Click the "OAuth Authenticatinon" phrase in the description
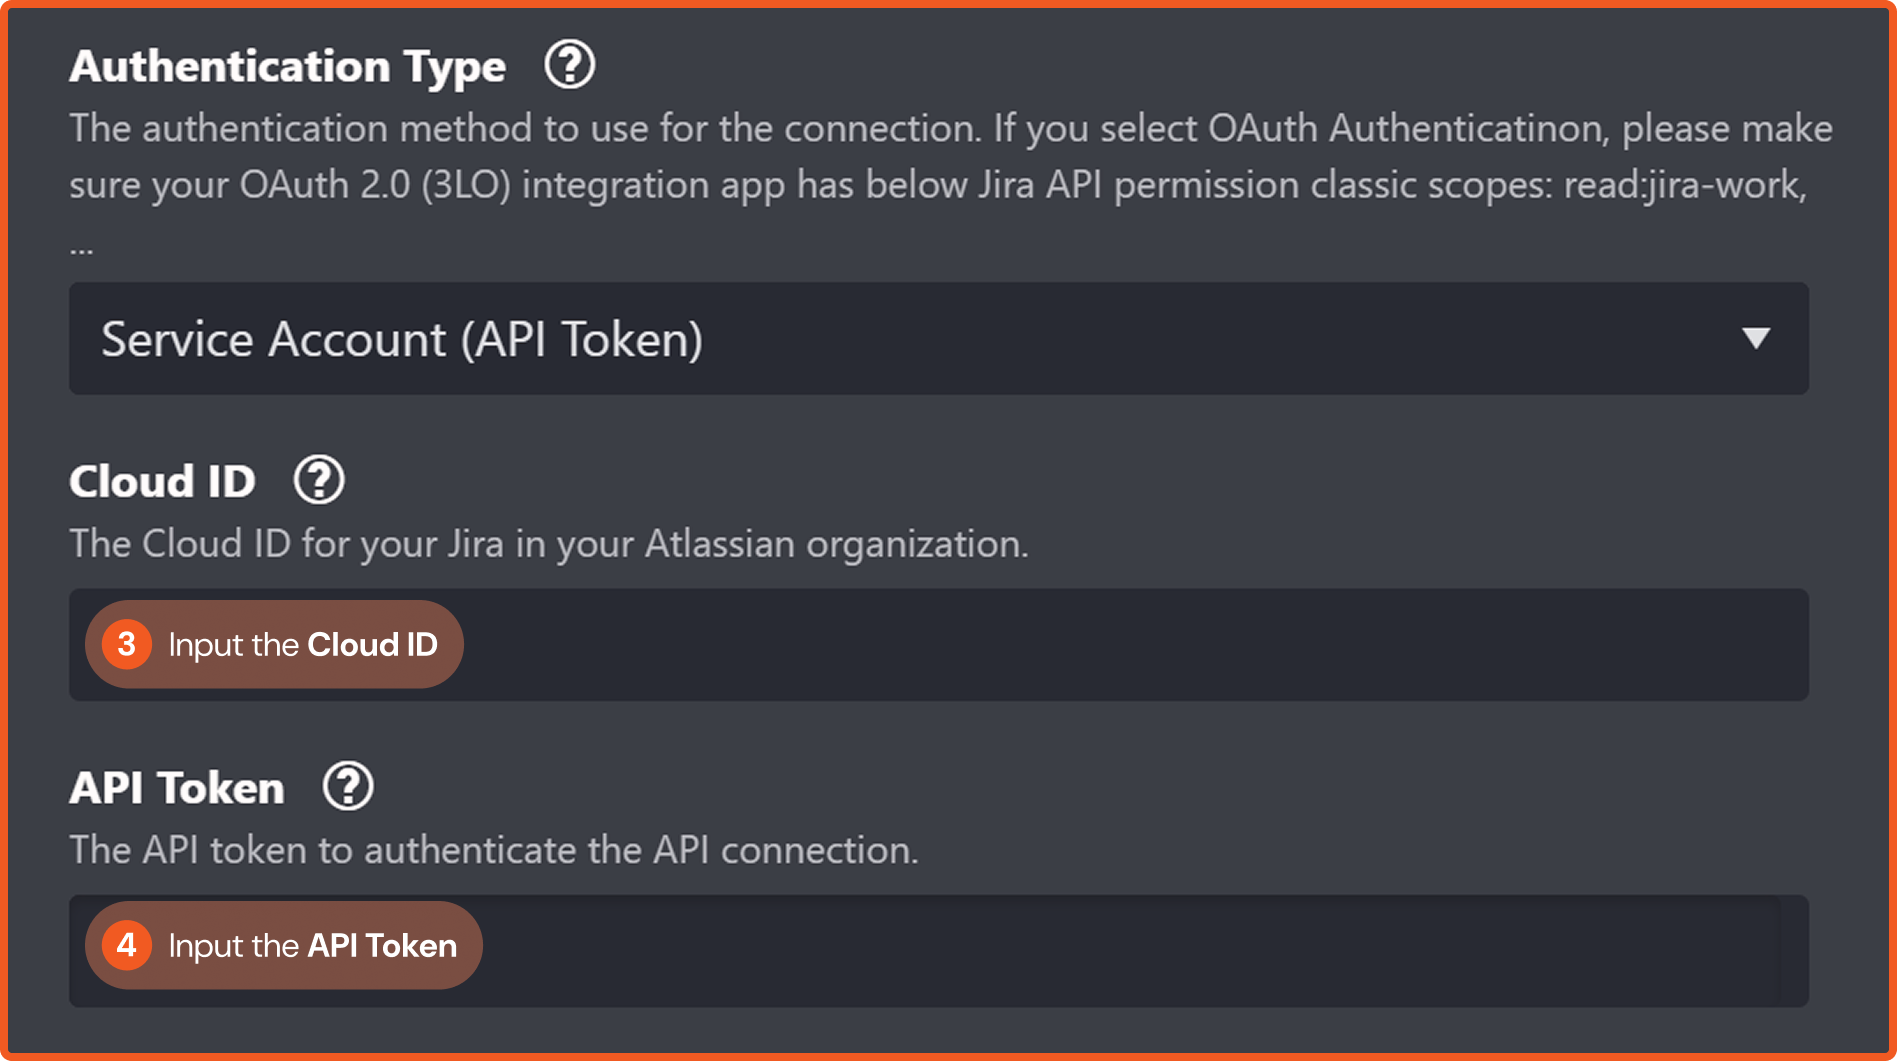This screenshot has height=1061, width=1897. [1408, 128]
